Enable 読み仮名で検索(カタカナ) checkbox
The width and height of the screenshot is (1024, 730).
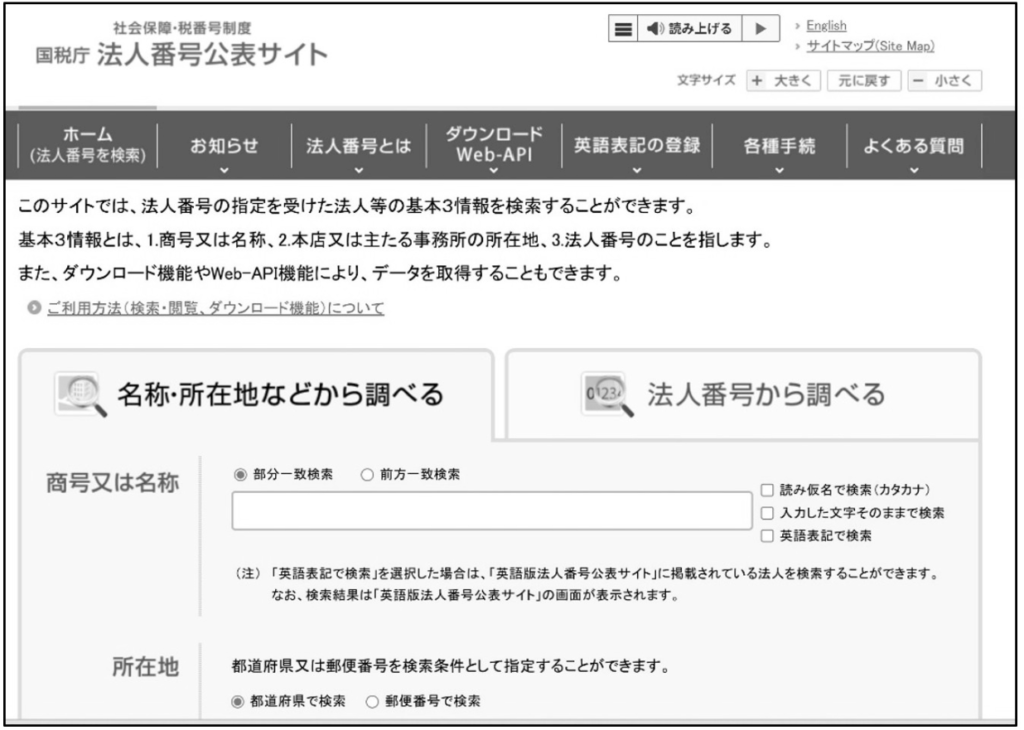tap(767, 491)
